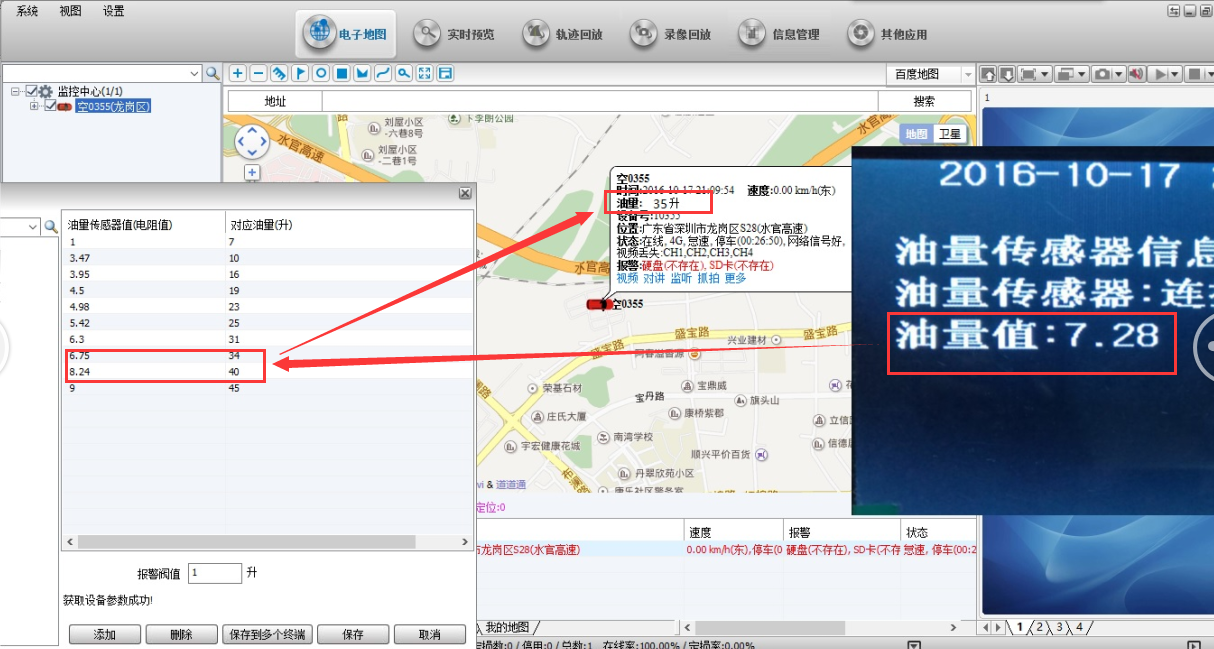Click the 添加 button
The image size is (1214, 649).
[105, 634]
